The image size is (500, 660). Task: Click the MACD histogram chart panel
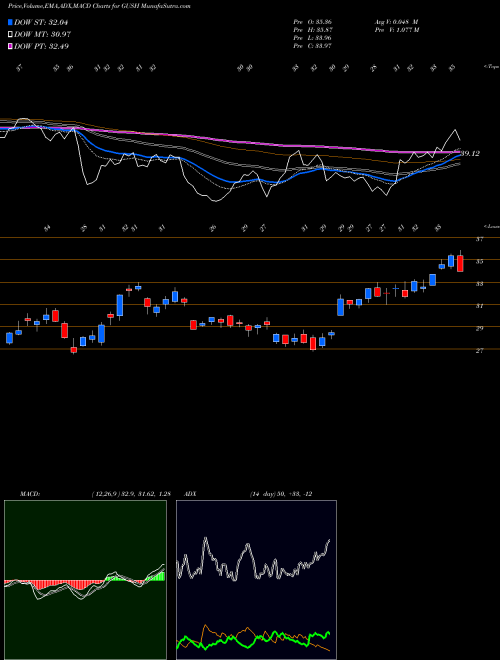[85, 580]
